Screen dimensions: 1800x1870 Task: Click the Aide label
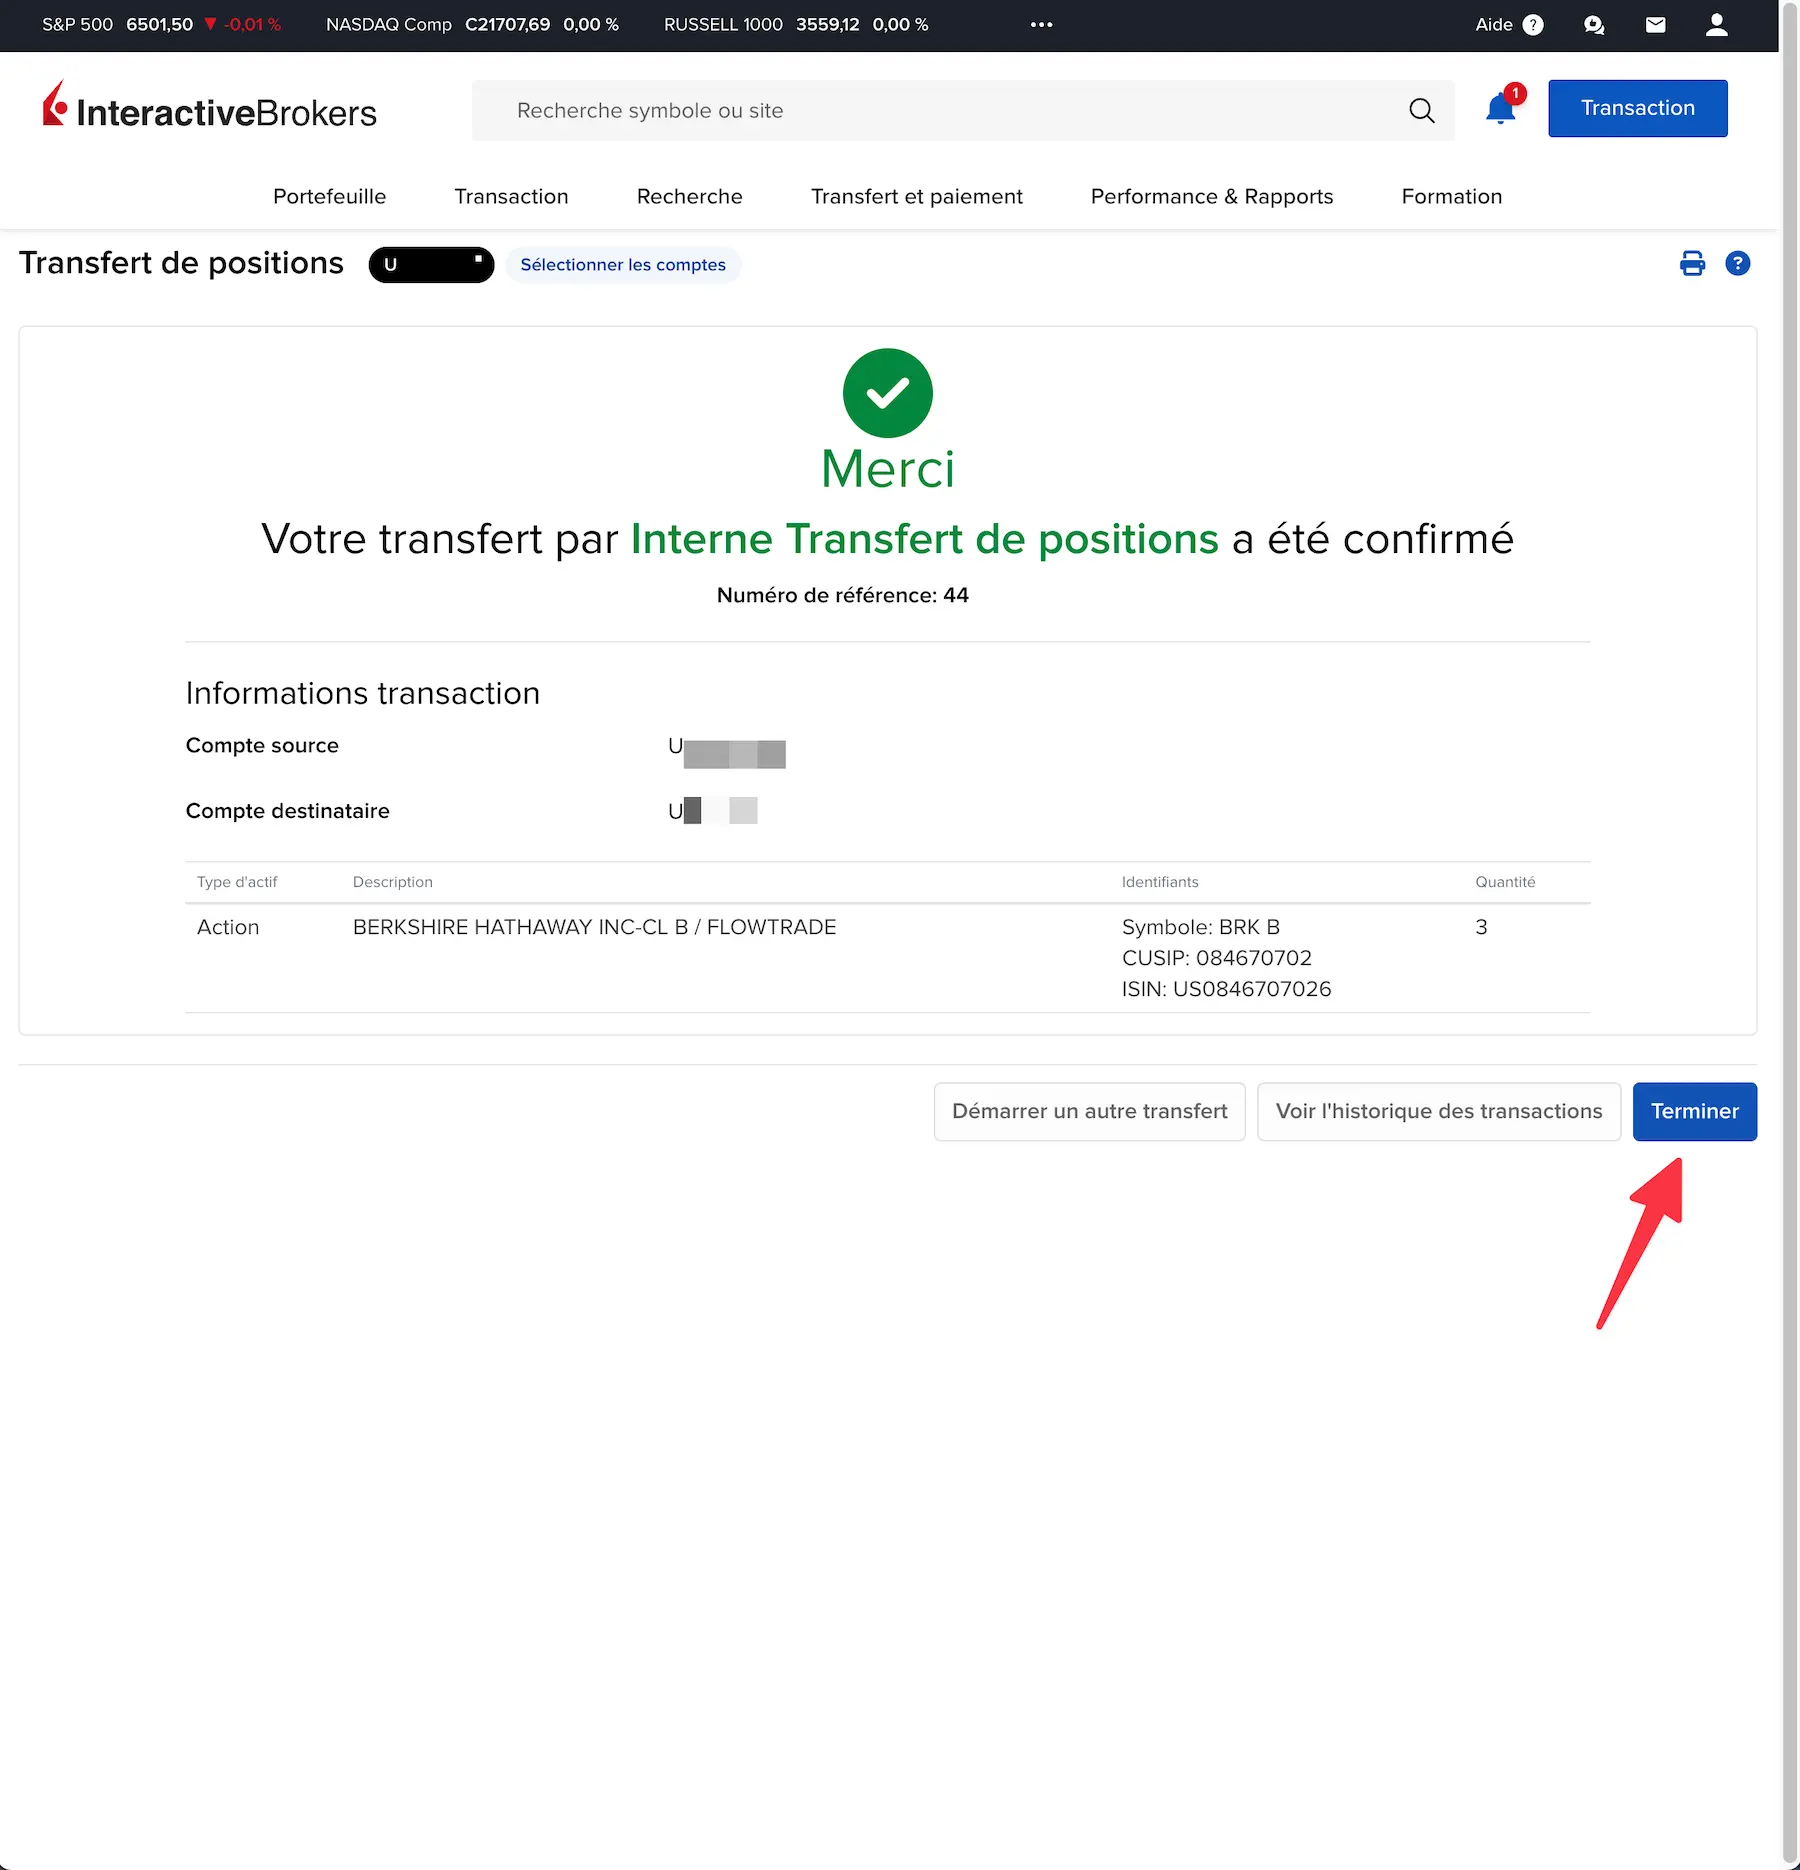click(1494, 25)
